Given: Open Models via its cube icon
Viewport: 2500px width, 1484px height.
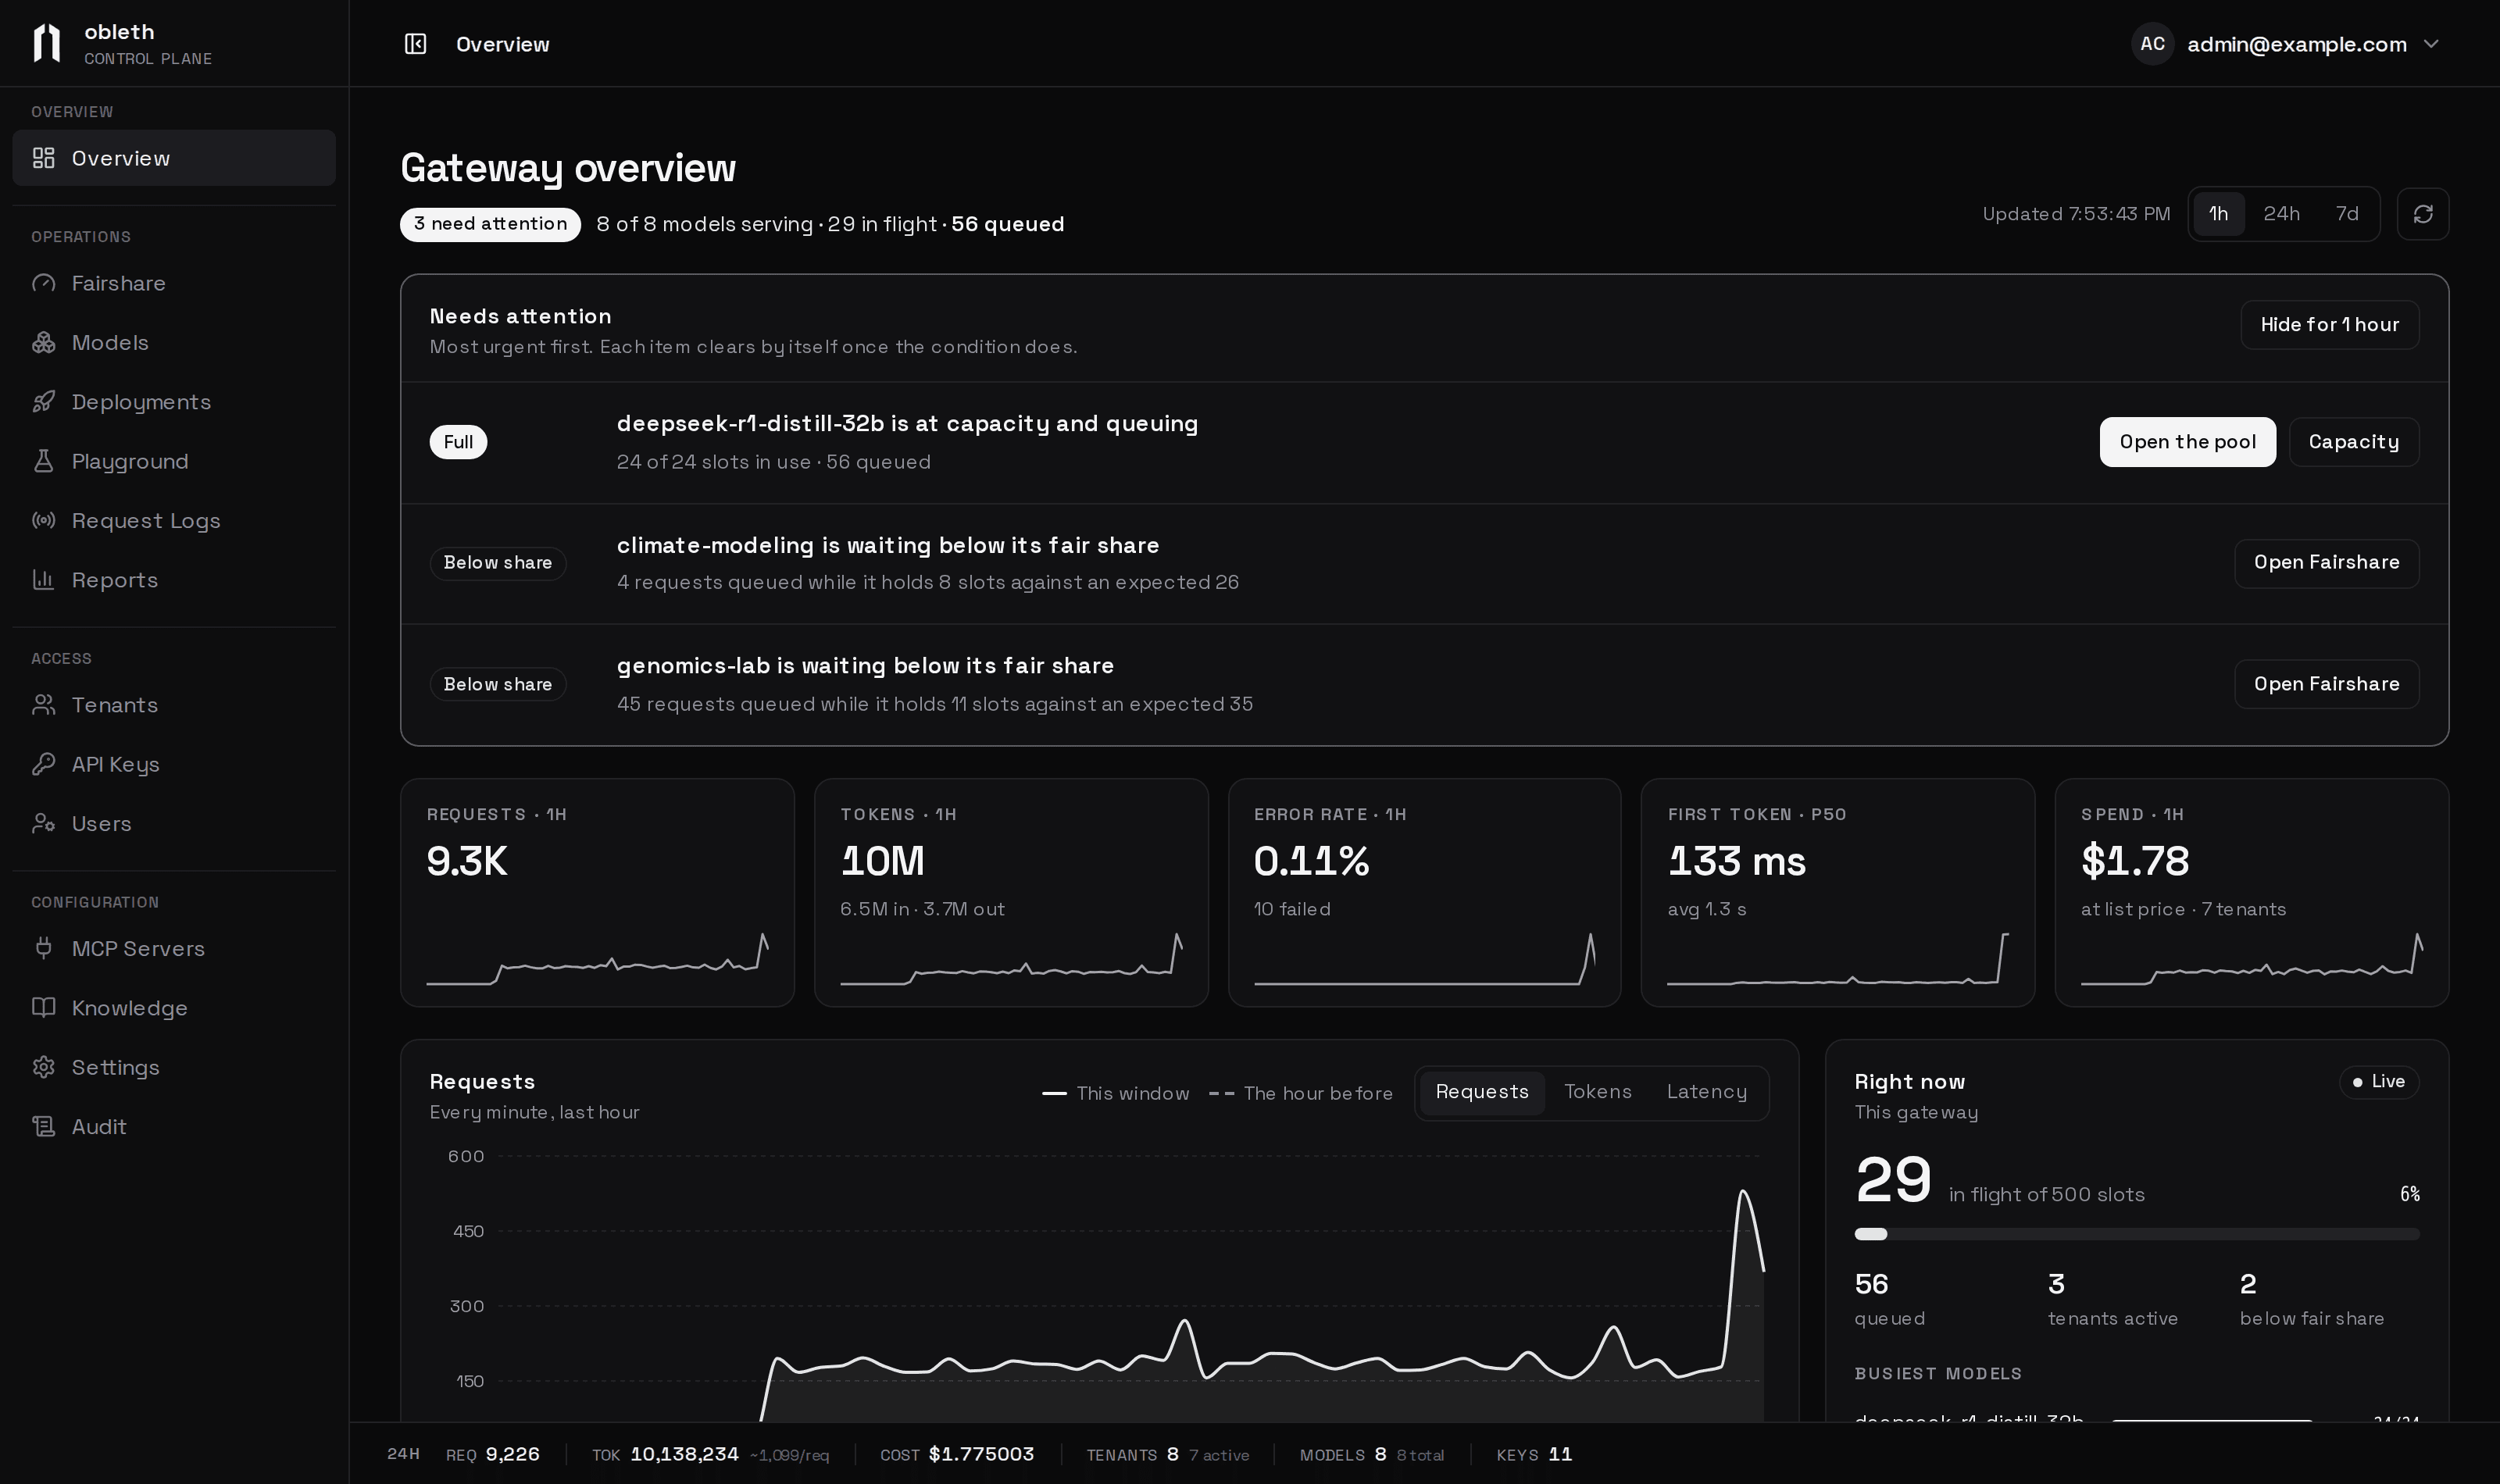Looking at the screenshot, I should click(x=43, y=342).
